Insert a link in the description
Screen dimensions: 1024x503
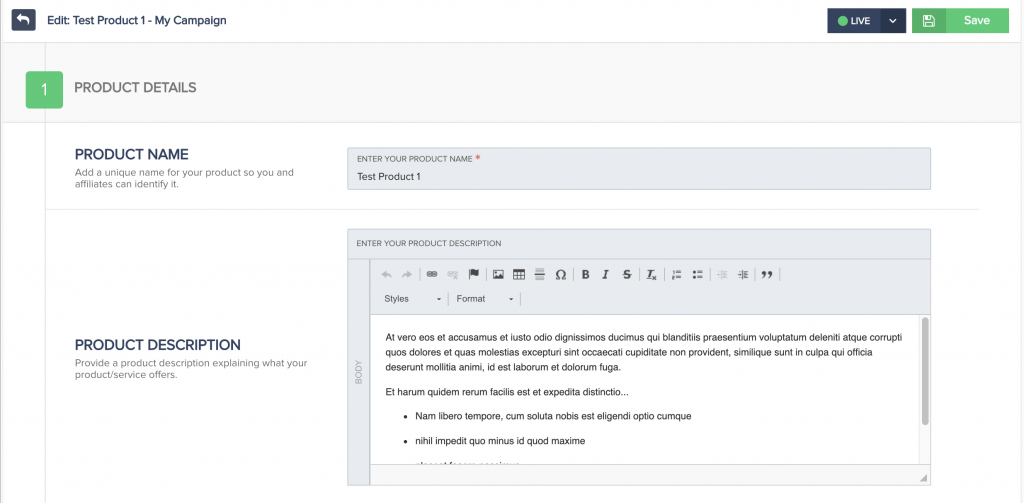pyautogui.click(x=432, y=274)
